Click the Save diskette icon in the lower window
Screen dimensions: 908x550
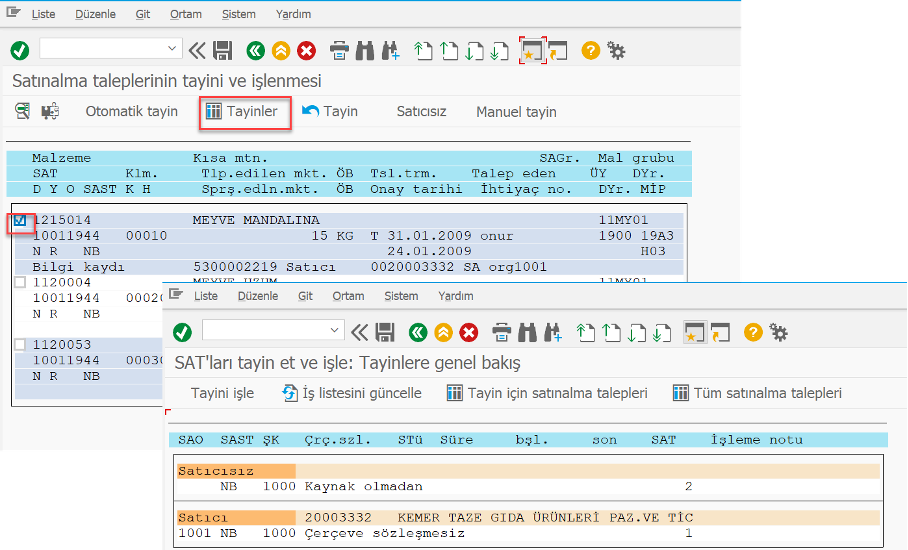(x=385, y=333)
